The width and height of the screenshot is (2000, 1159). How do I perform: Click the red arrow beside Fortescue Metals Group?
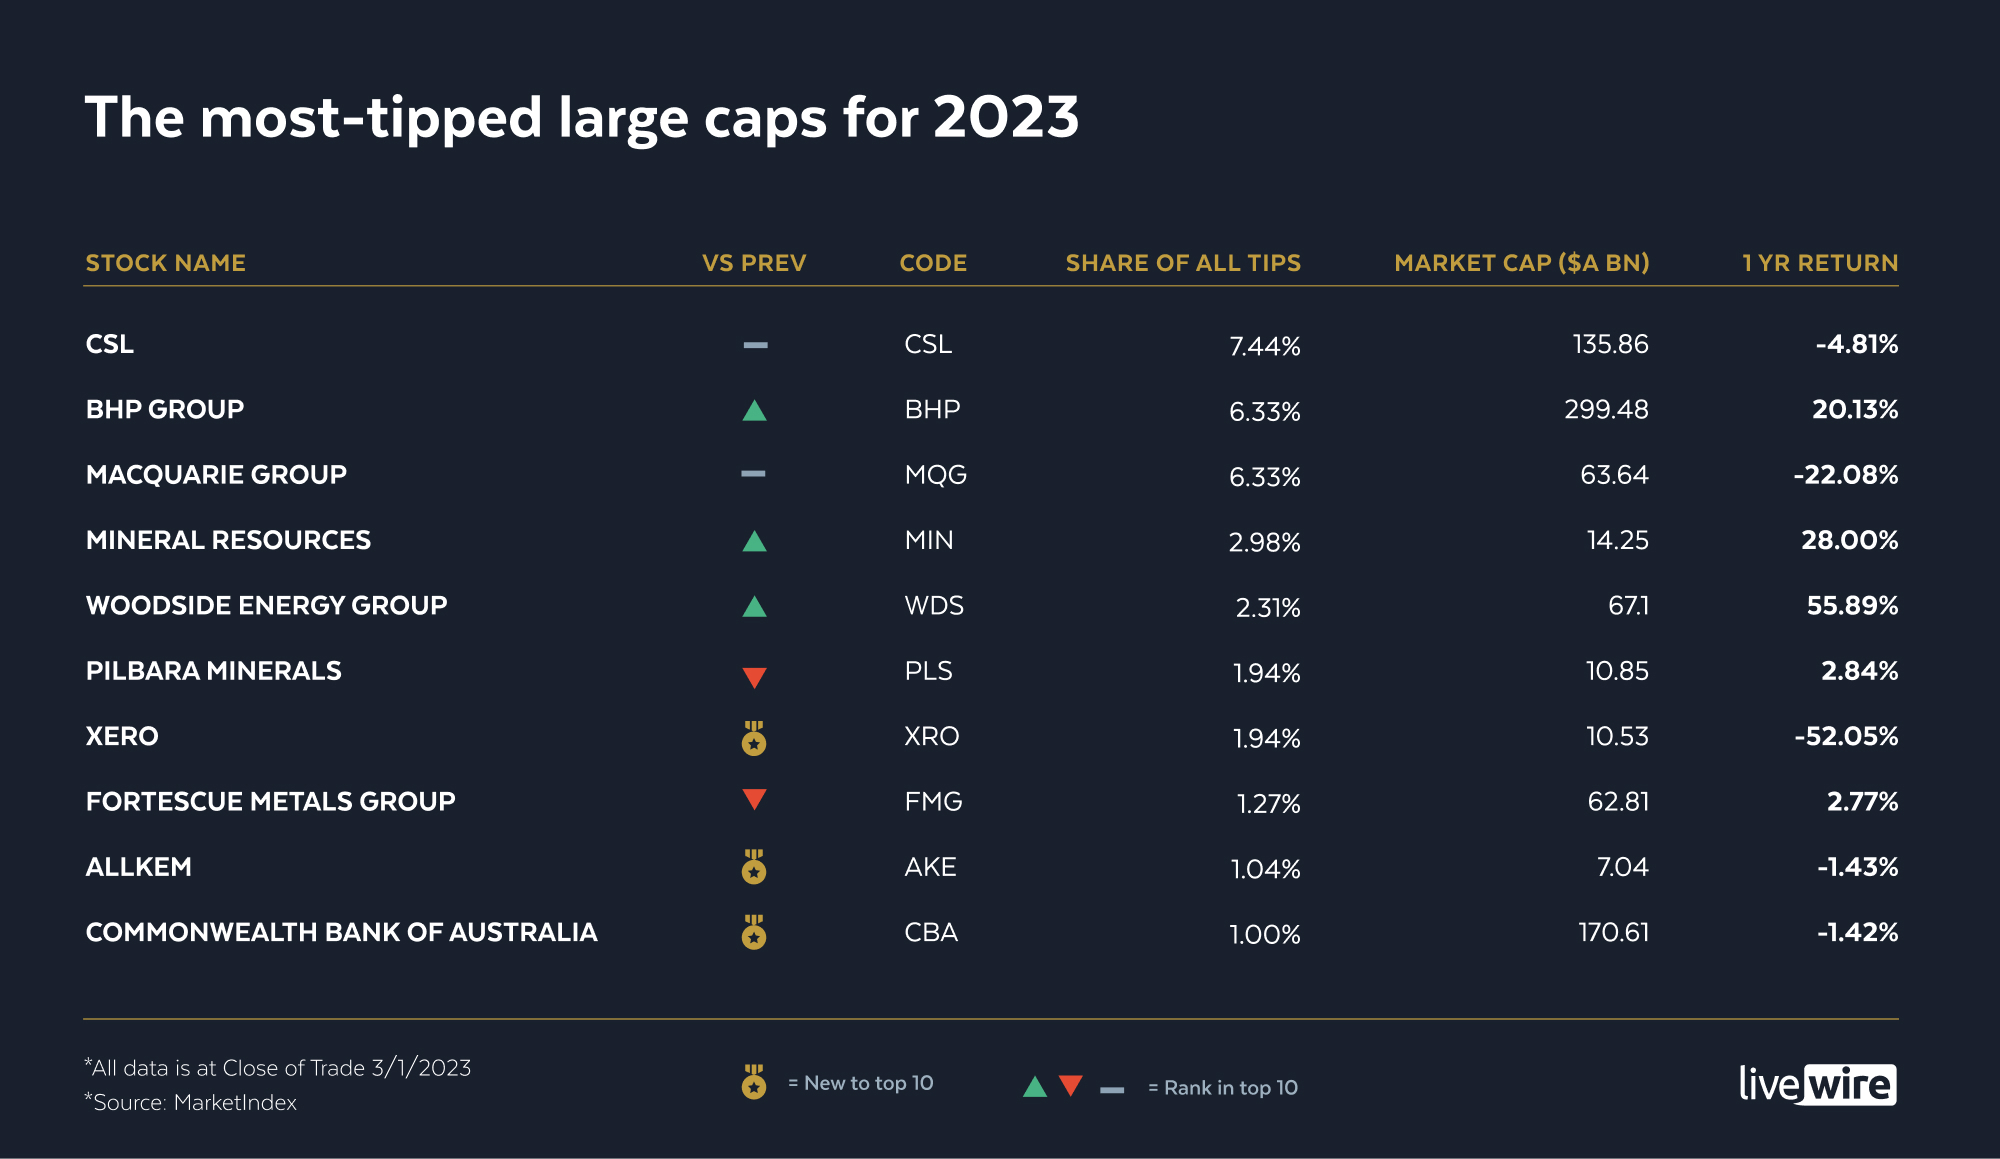click(754, 799)
